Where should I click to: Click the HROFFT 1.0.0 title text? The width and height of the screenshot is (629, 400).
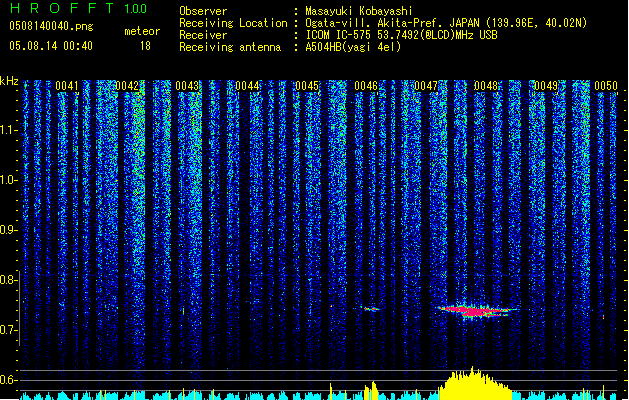(x=78, y=8)
